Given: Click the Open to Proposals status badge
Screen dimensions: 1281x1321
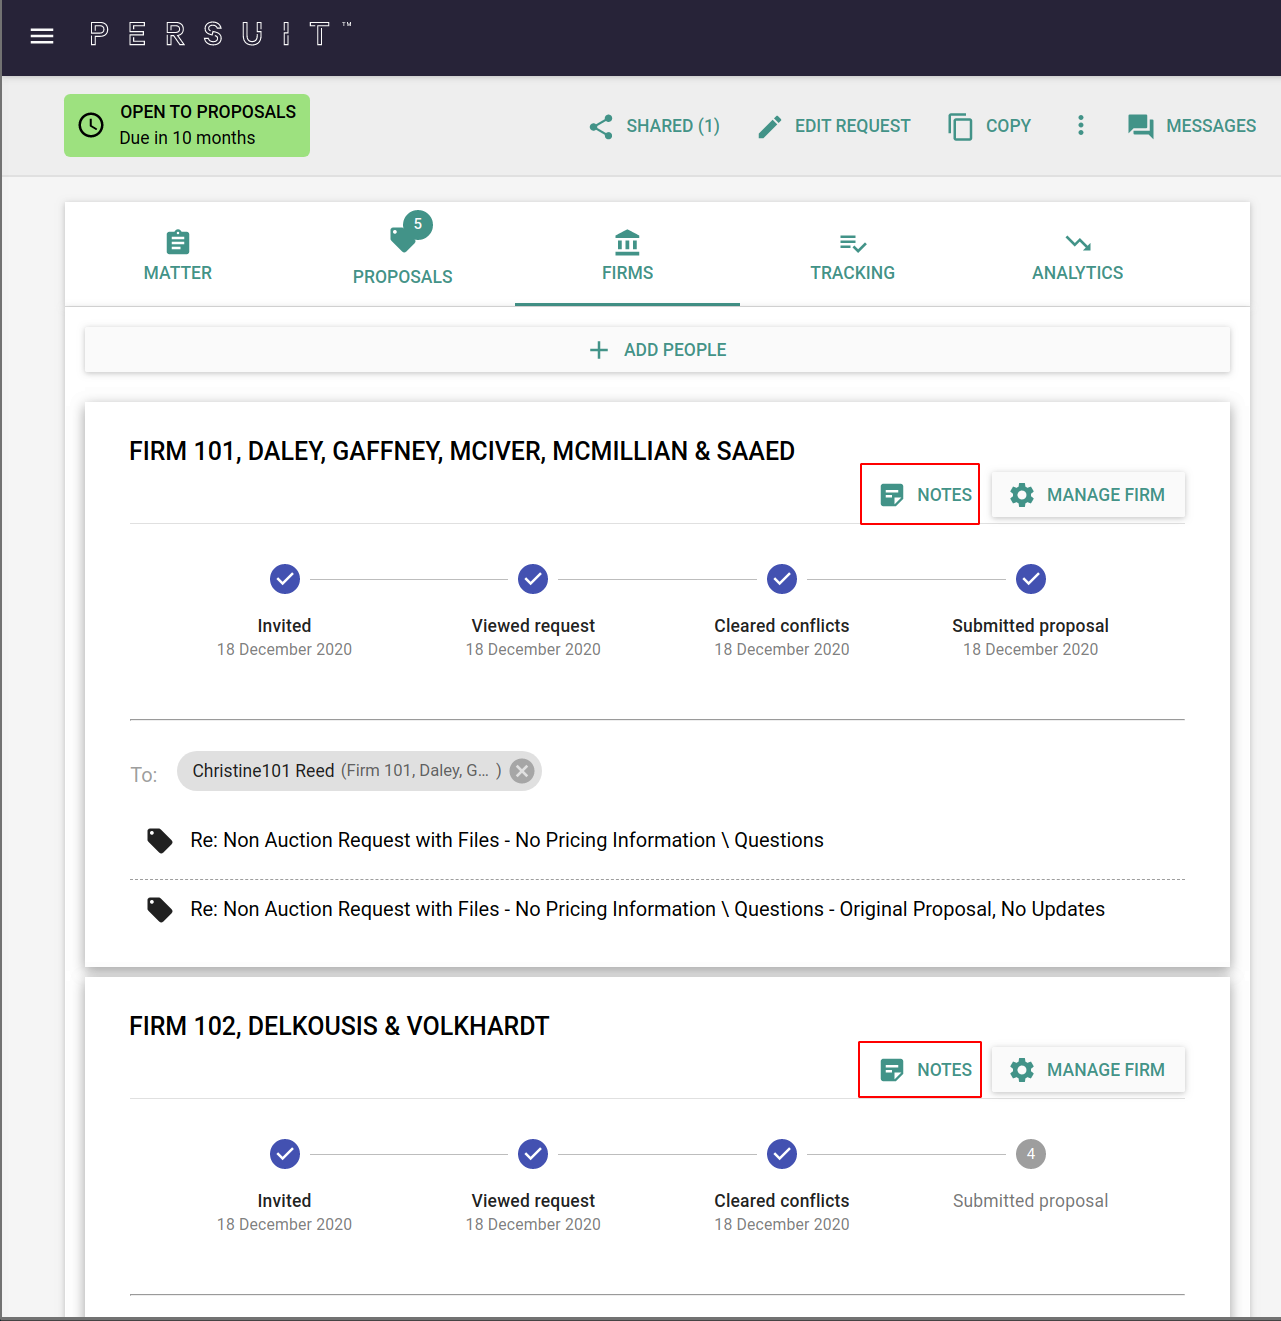Looking at the screenshot, I should coord(187,125).
